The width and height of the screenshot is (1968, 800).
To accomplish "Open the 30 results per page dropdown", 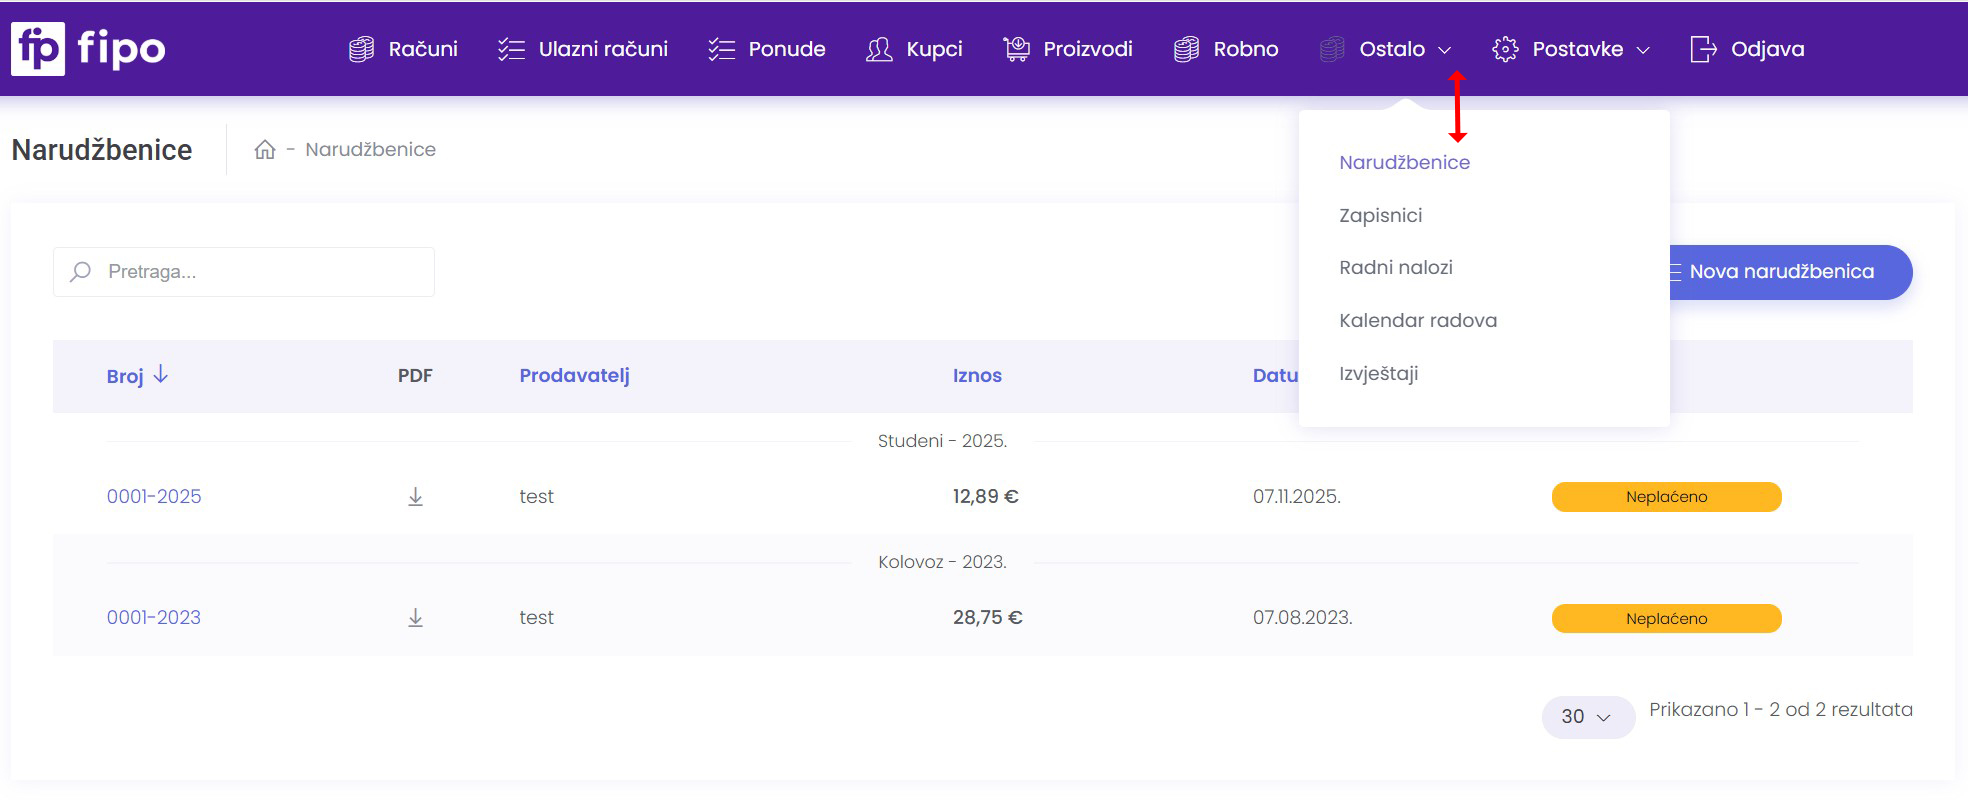I will point(1586,717).
